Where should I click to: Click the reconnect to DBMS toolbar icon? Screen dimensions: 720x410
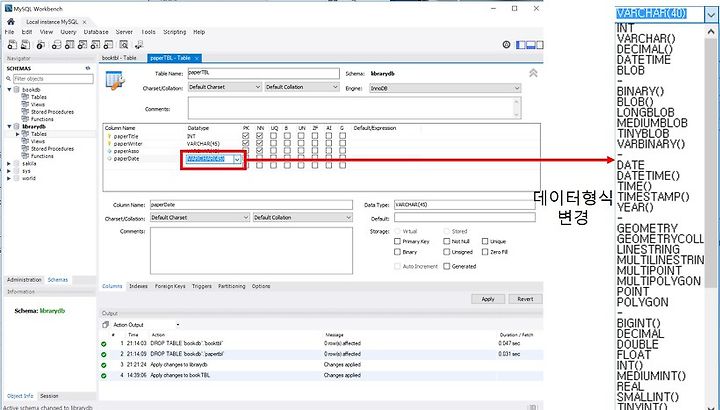click(x=139, y=45)
